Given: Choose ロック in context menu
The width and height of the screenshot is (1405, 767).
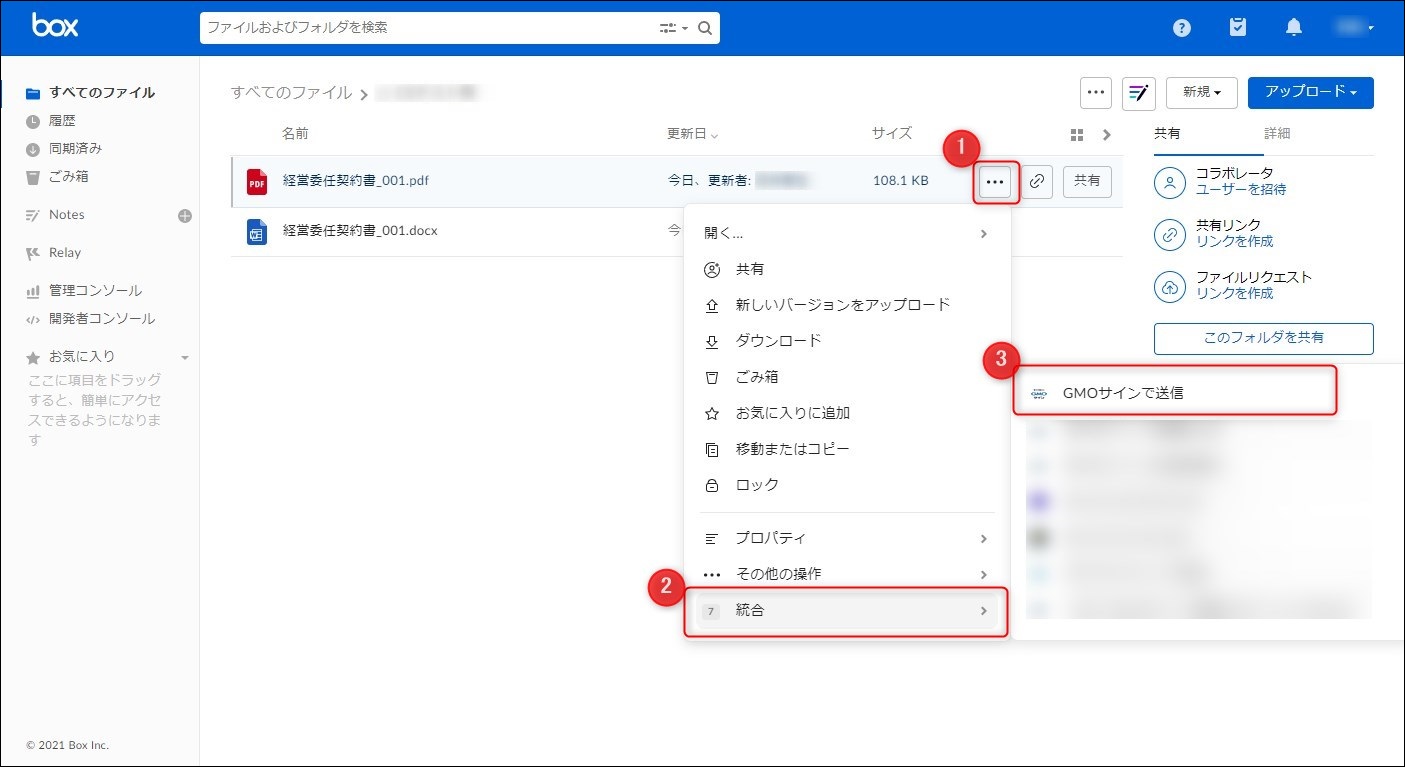Looking at the screenshot, I should pos(846,485).
